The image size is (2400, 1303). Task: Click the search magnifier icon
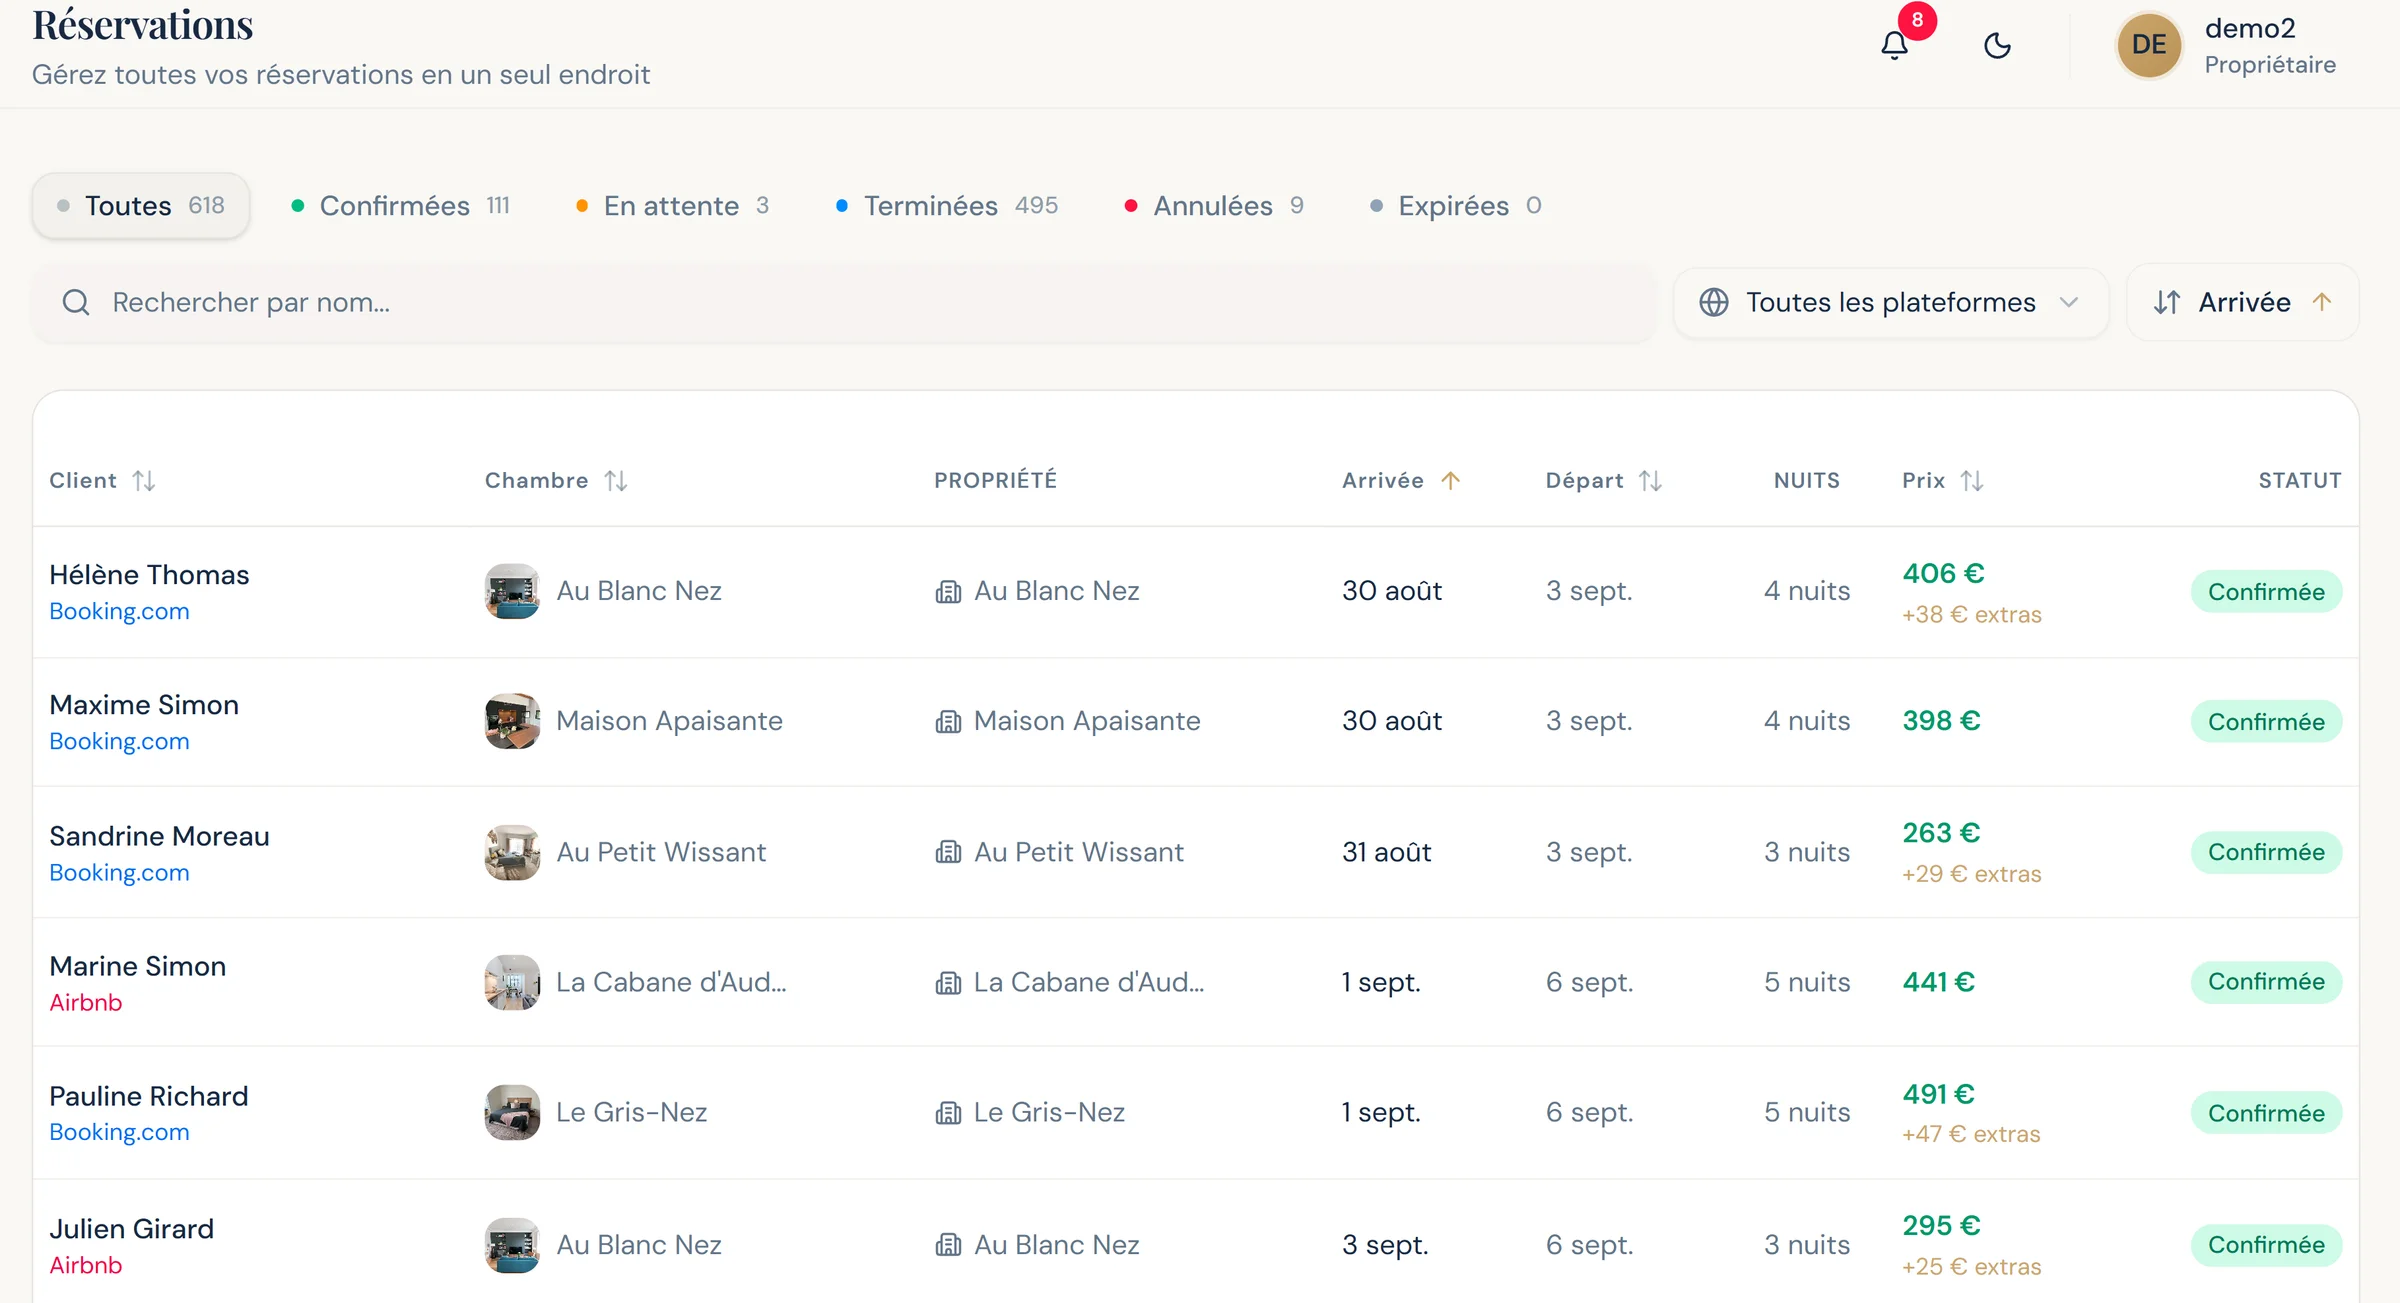76,303
